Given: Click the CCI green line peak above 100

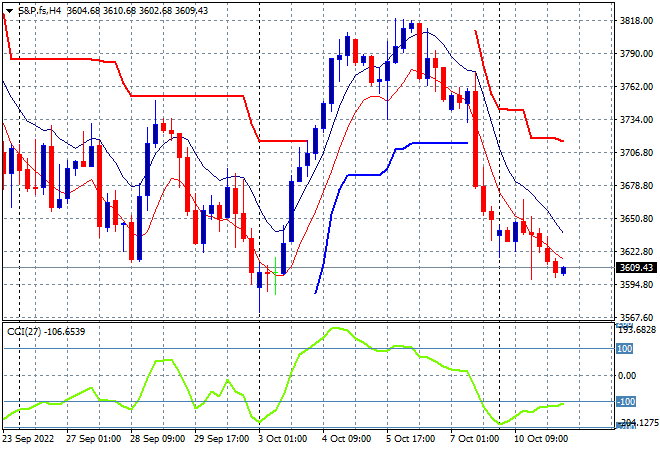Looking at the screenshot, I should click(336, 328).
